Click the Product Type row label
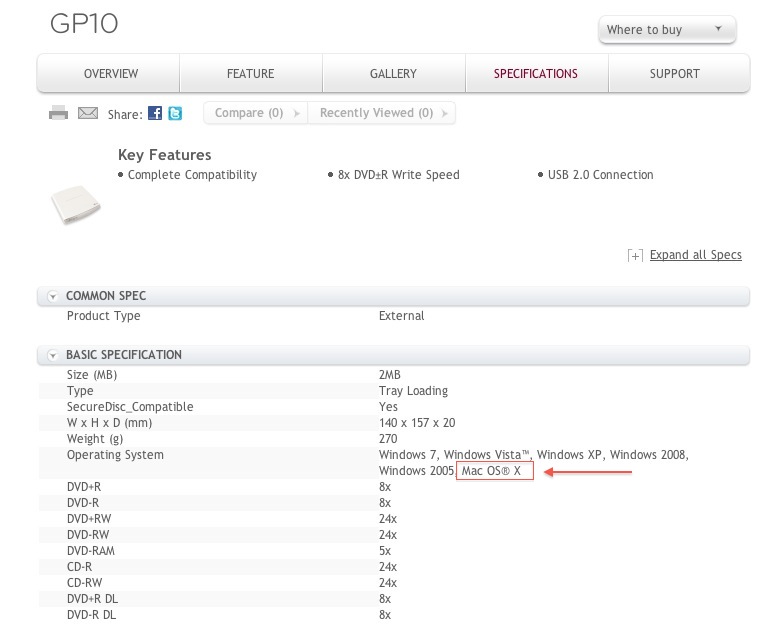Viewport: 760px width, 634px height. pos(103,316)
